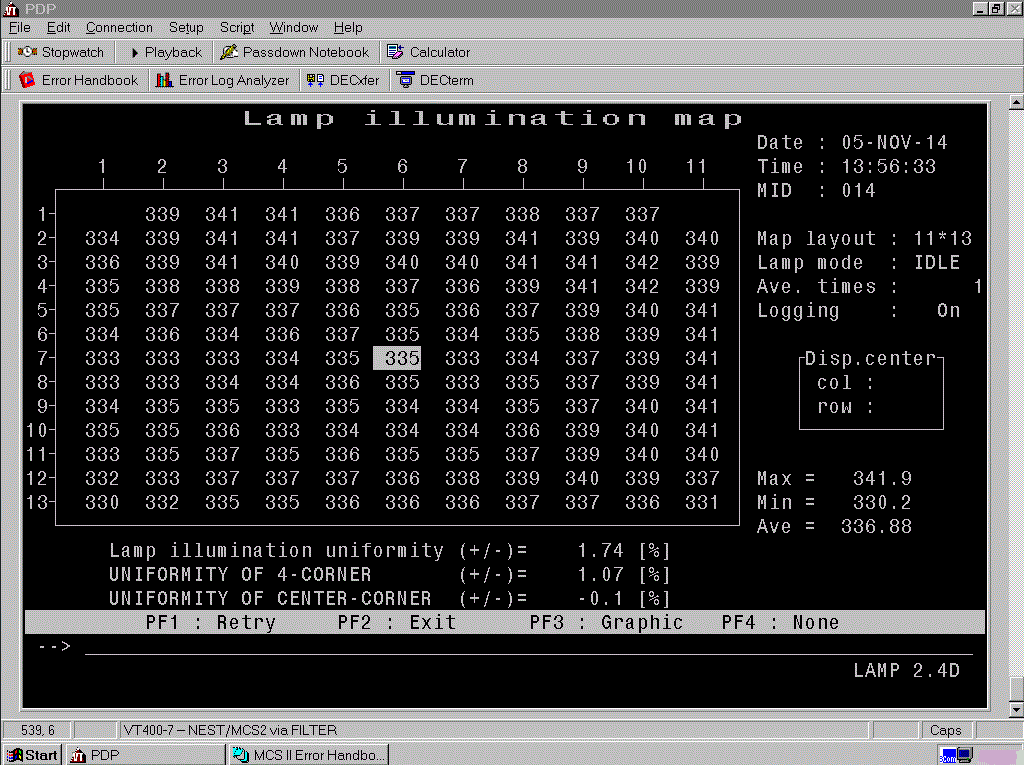1024x765 pixels.
Task: Click the 342 cell in row 3
Action: [x=642, y=263]
